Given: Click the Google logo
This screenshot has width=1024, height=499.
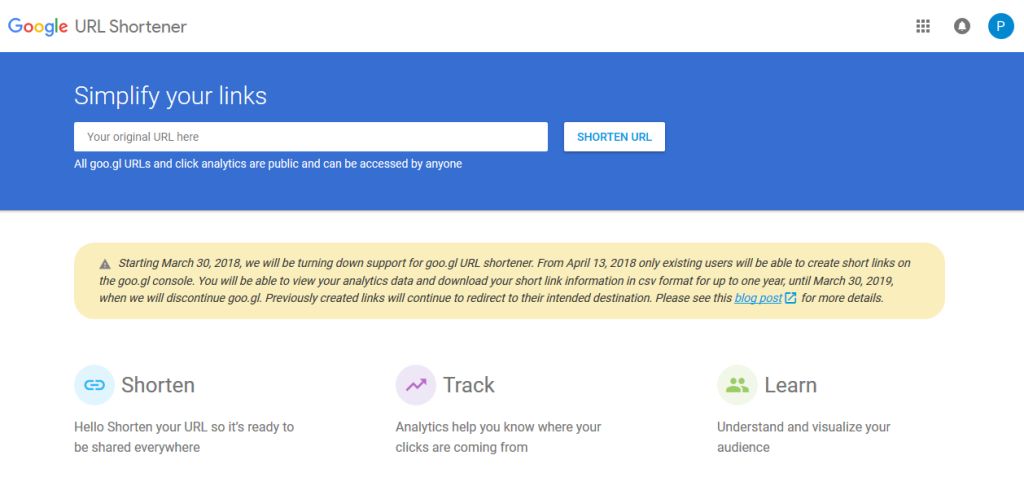Looking at the screenshot, I should pyautogui.click(x=38, y=26).
